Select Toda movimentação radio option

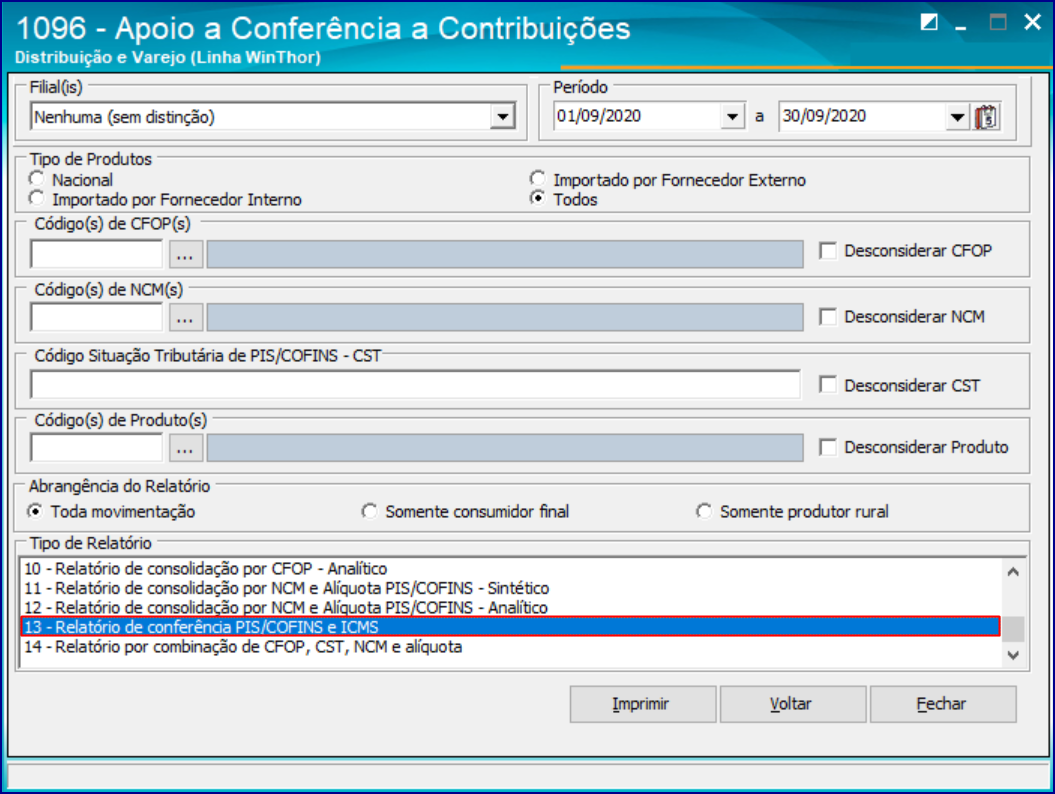(35, 511)
